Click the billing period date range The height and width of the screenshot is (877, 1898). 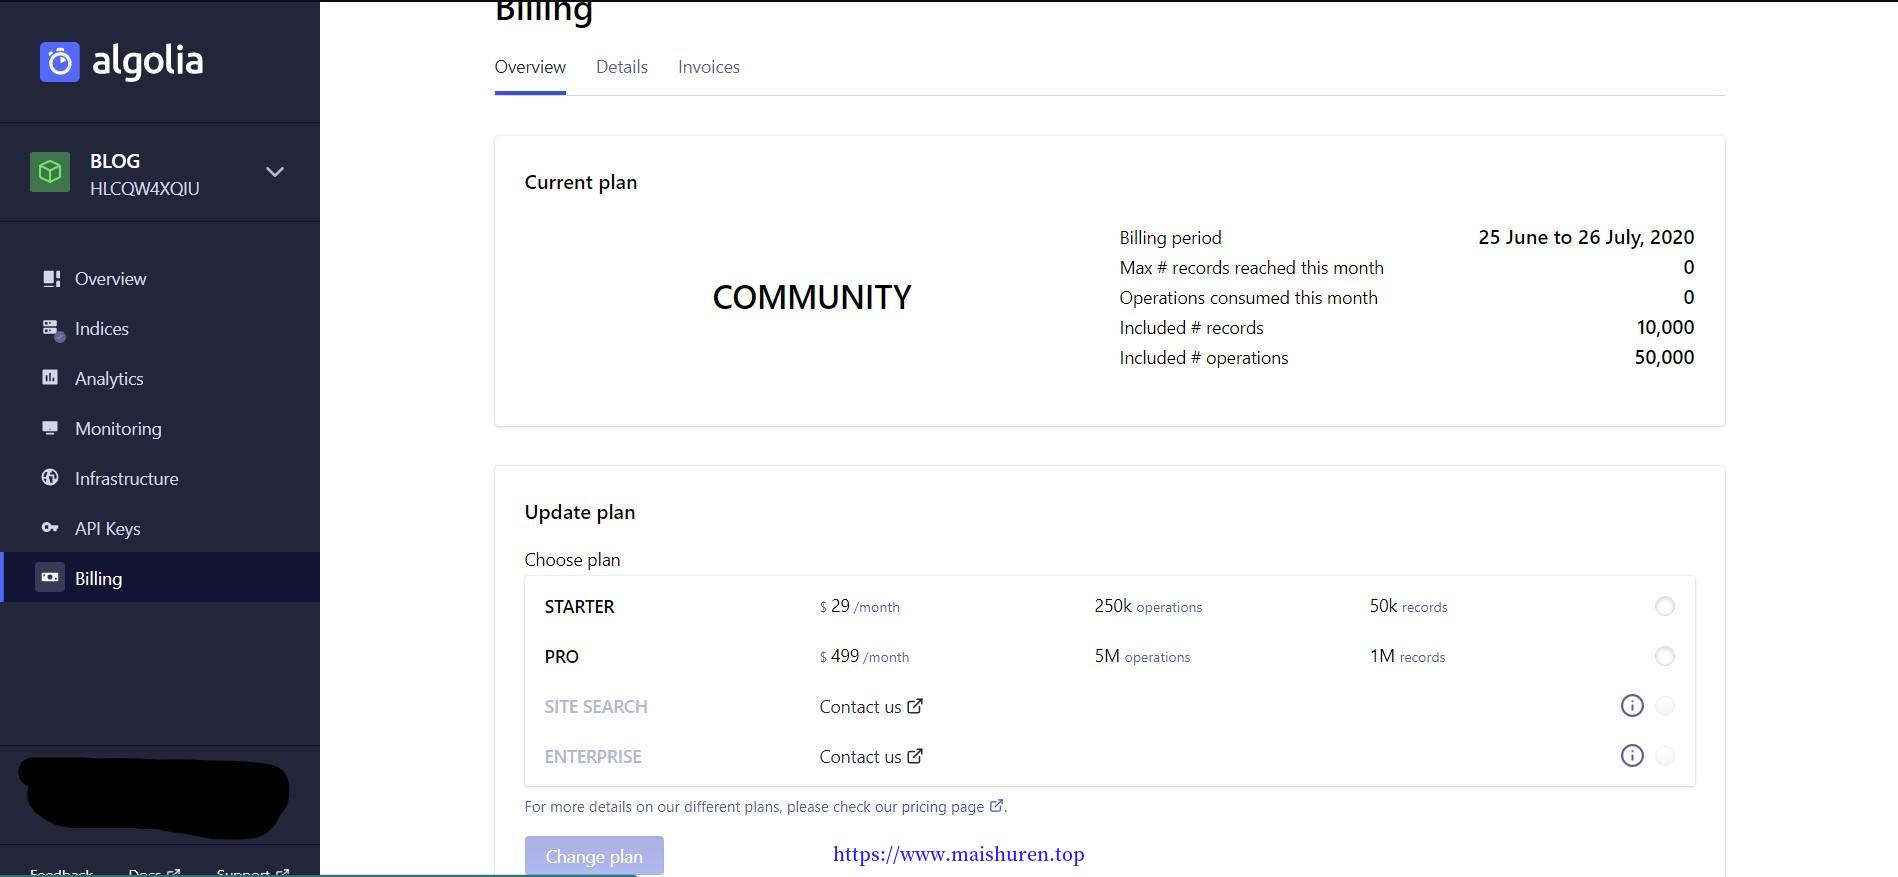point(1586,237)
